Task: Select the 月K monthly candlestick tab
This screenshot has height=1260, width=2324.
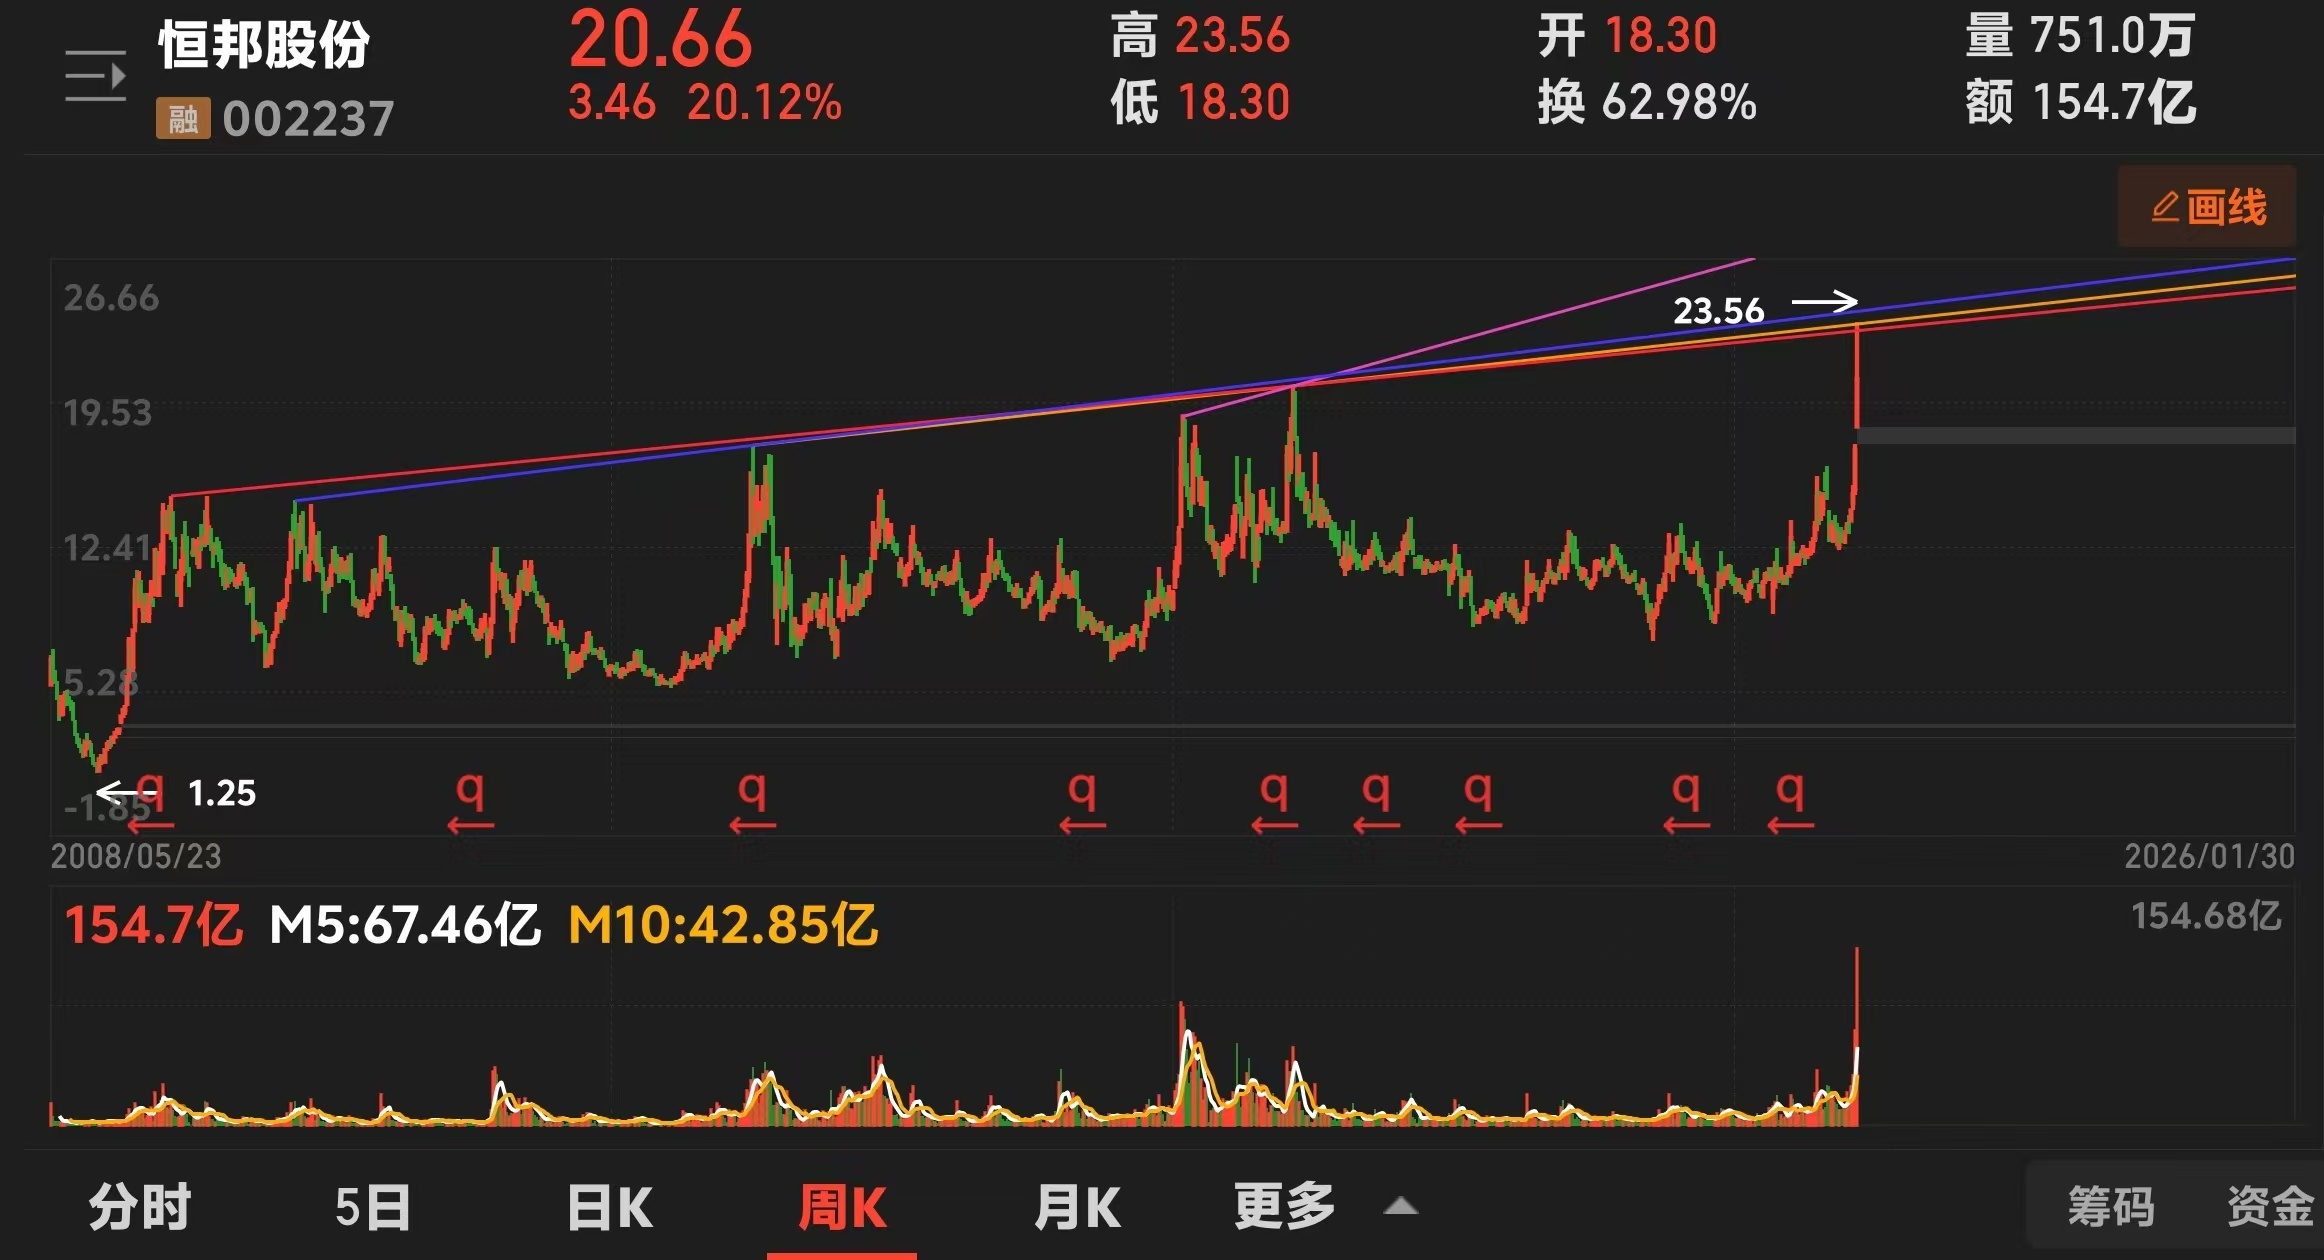Action: pyautogui.click(x=1077, y=1206)
